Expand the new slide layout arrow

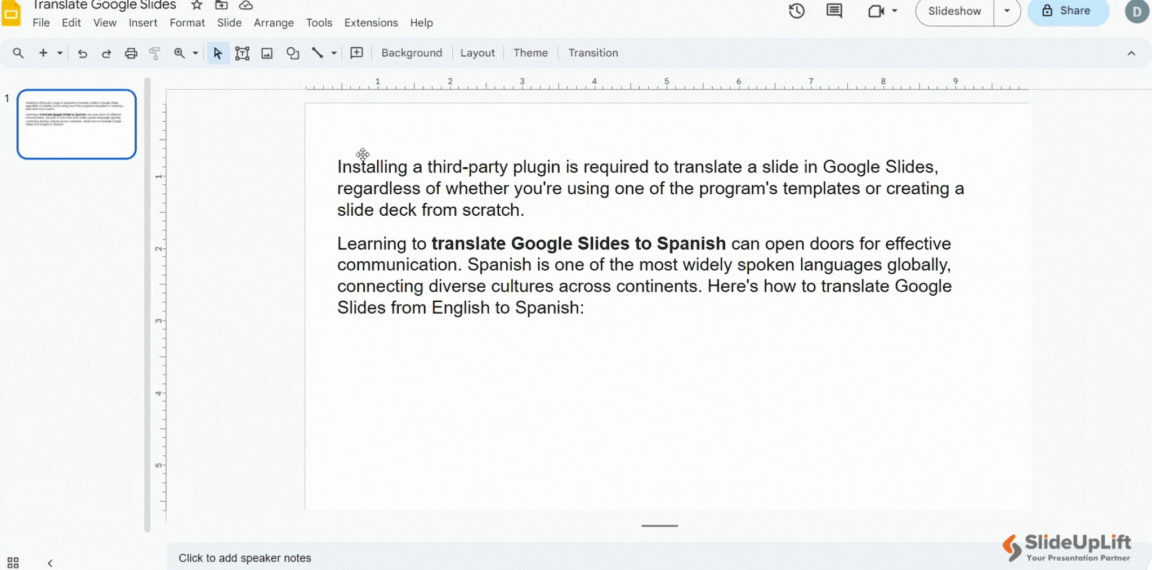point(60,53)
